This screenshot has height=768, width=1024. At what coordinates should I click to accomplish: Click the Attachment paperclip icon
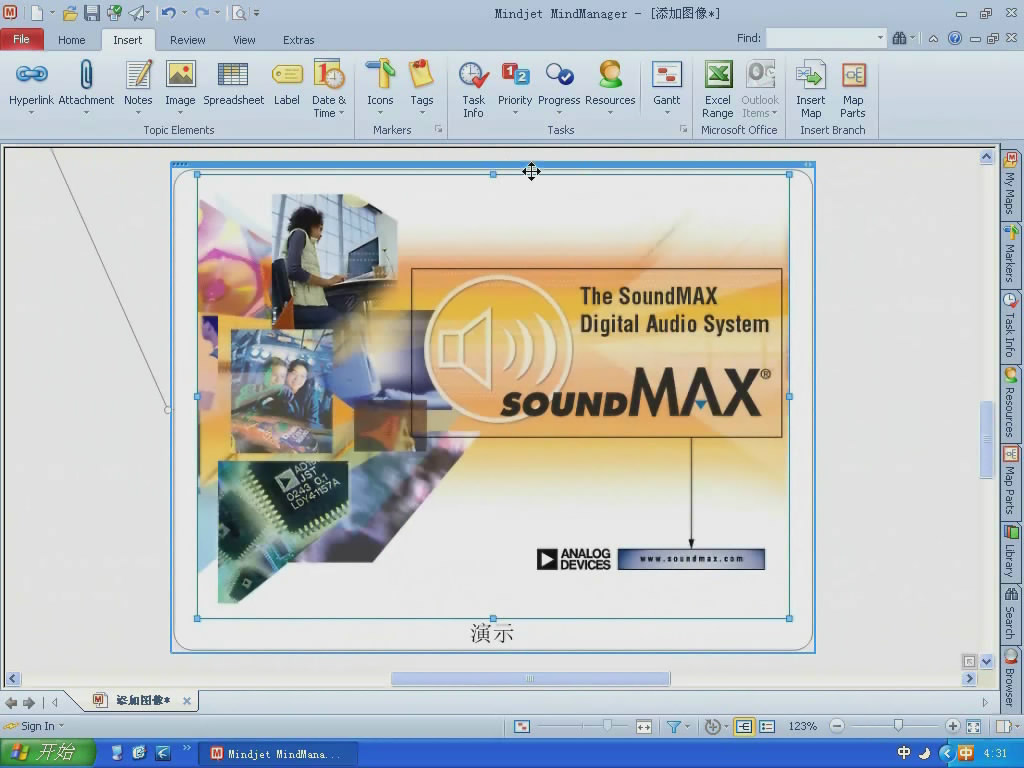(86, 74)
